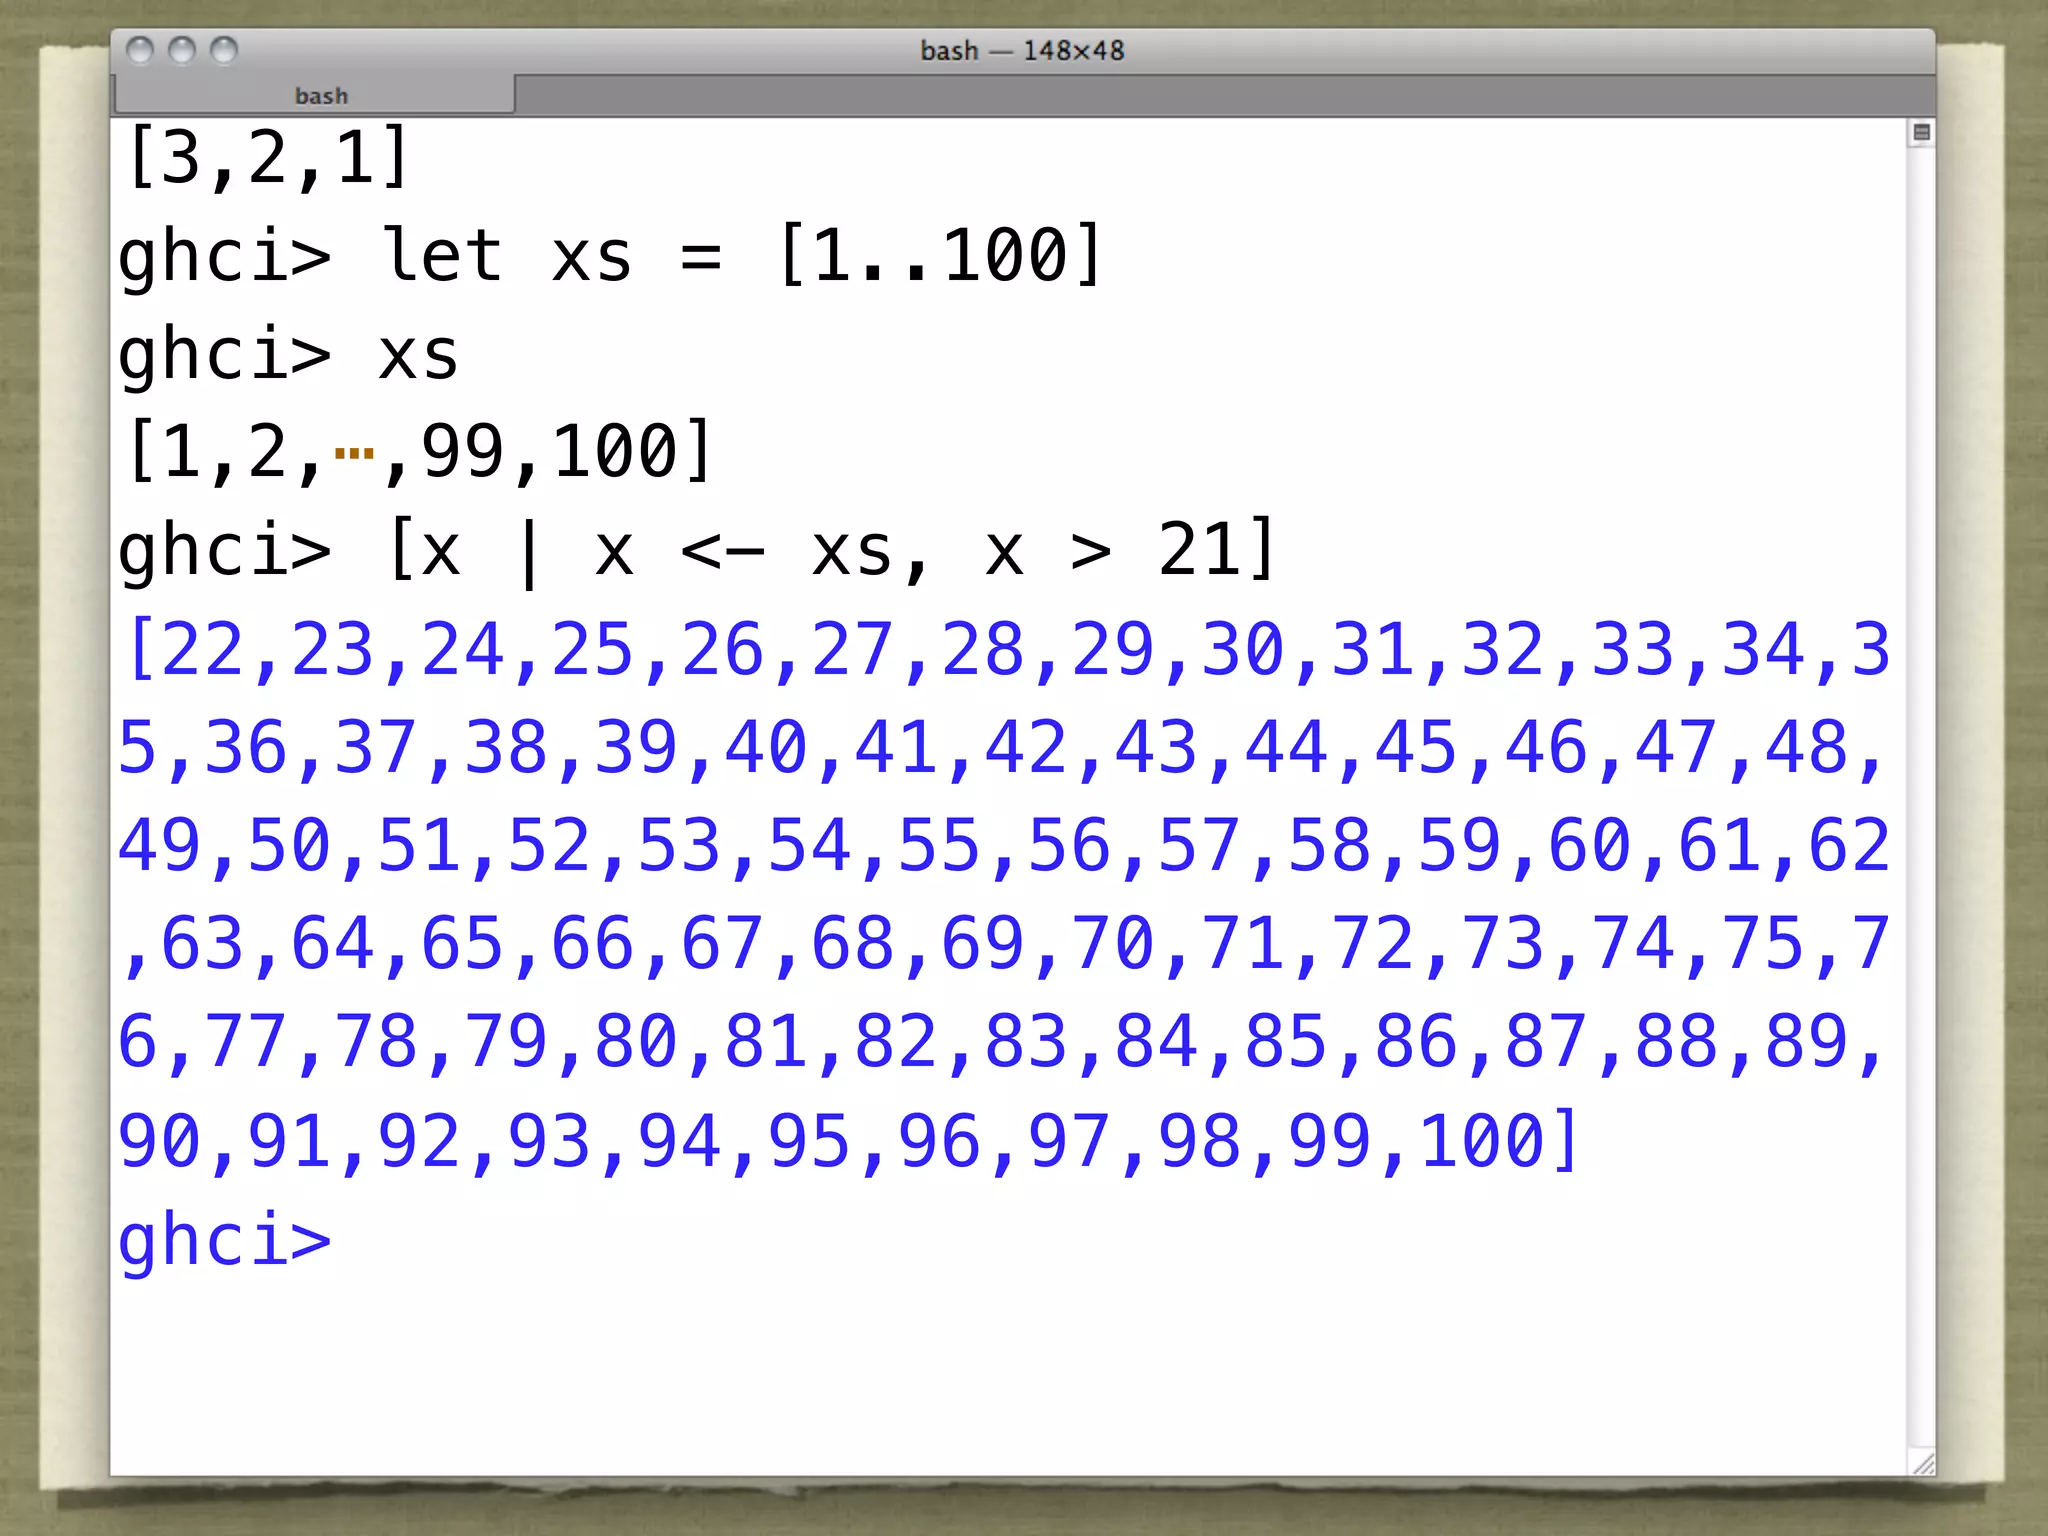The width and height of the screenshot is (2048, 1536).
Task: Click the output line starting '49,50,51'
Action: (x=1004, y=845)
